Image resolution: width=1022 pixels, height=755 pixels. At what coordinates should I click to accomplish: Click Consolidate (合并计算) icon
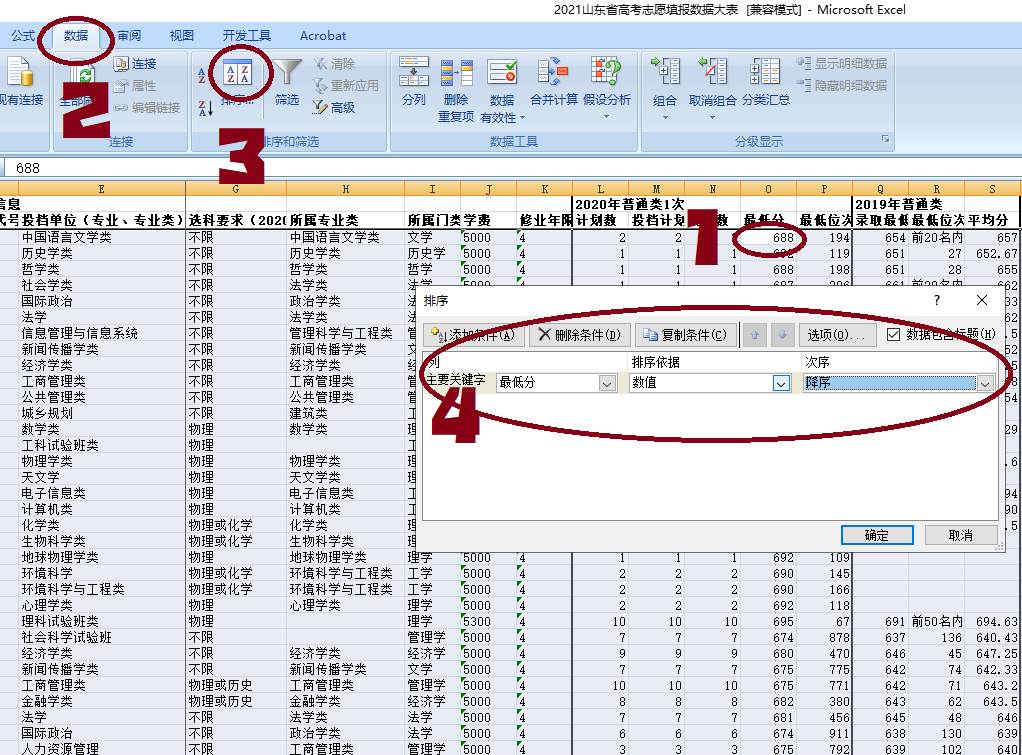tap(553, 72)
